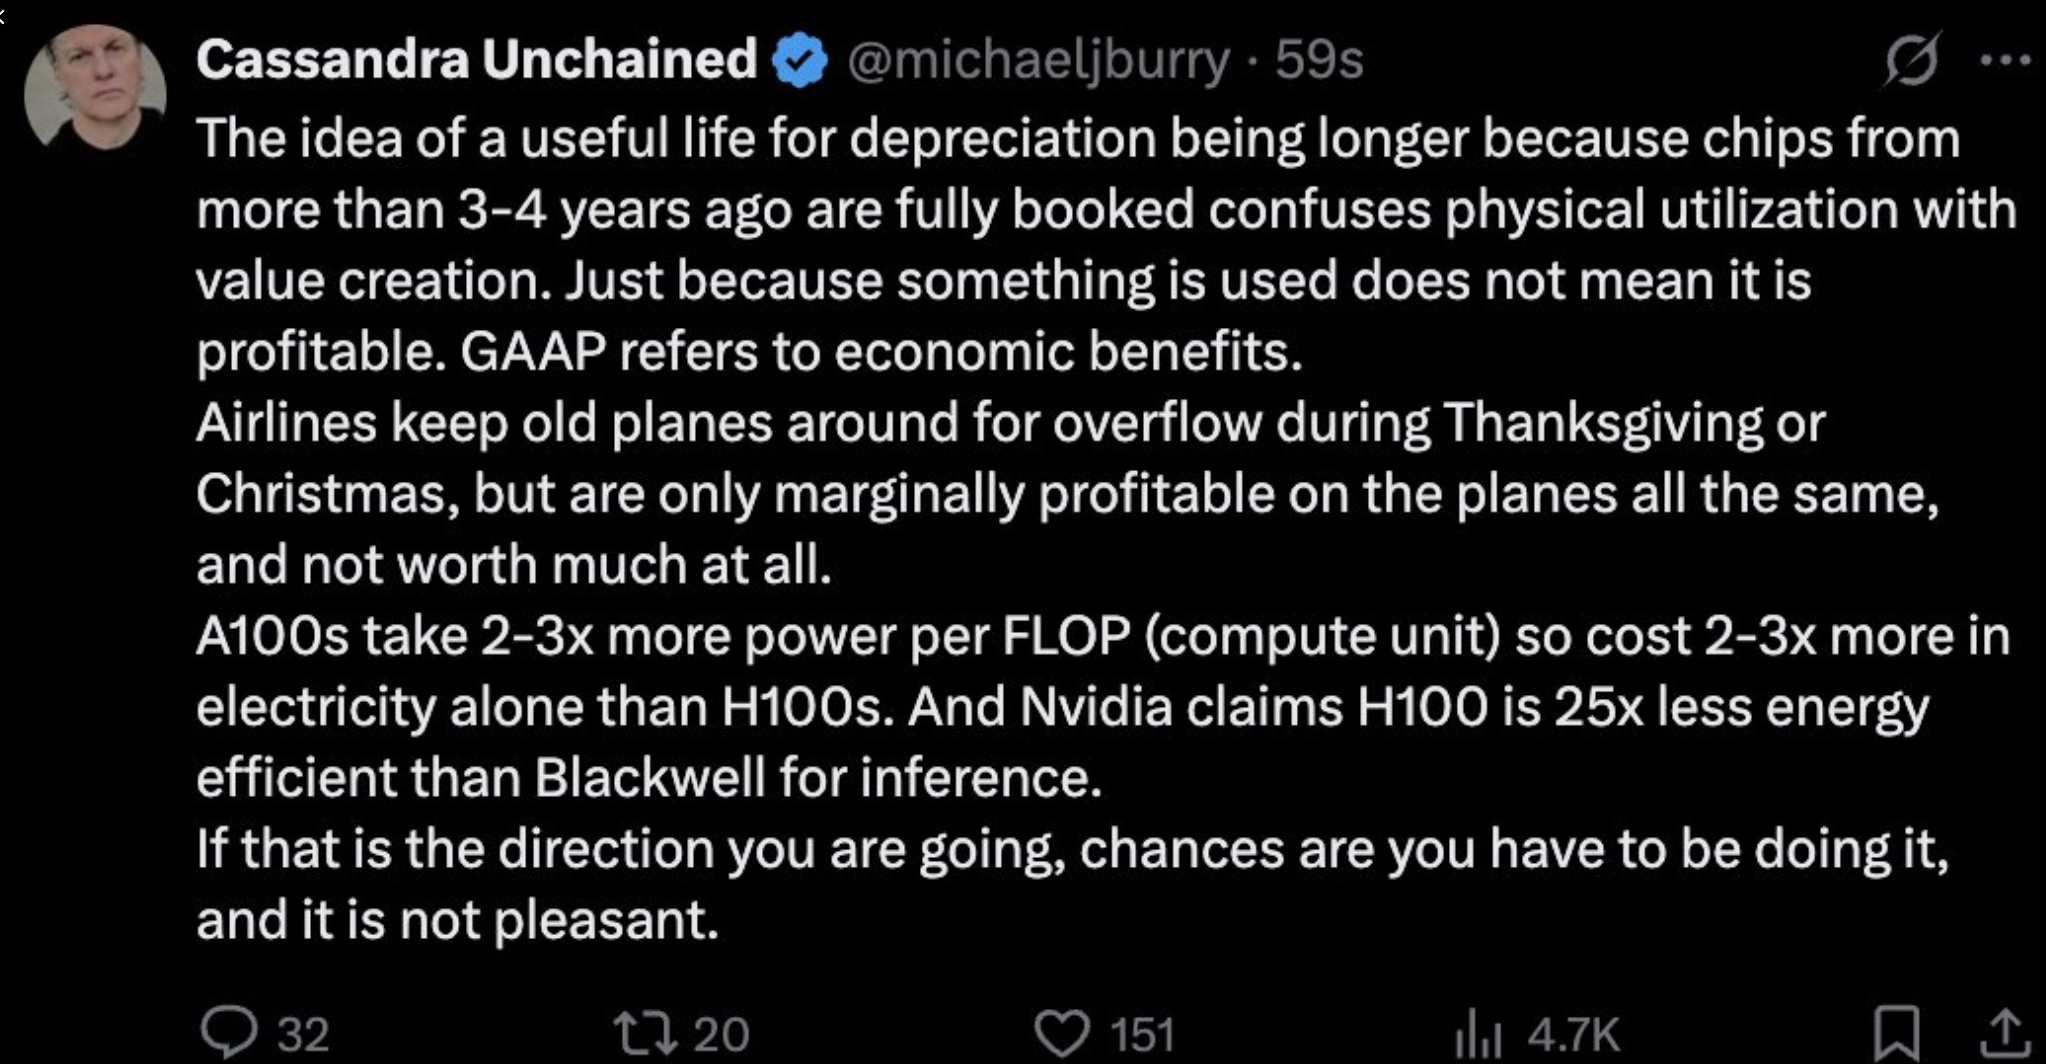Click the repost arrows icon

click(x=644, y=1033)
